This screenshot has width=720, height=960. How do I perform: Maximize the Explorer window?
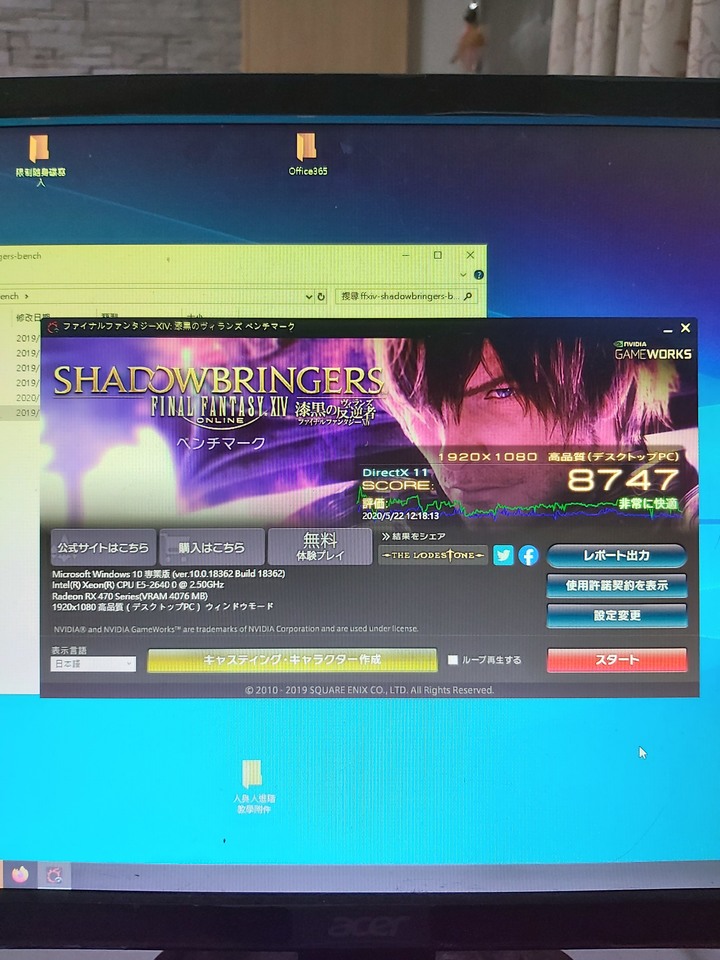pos(438,255)
